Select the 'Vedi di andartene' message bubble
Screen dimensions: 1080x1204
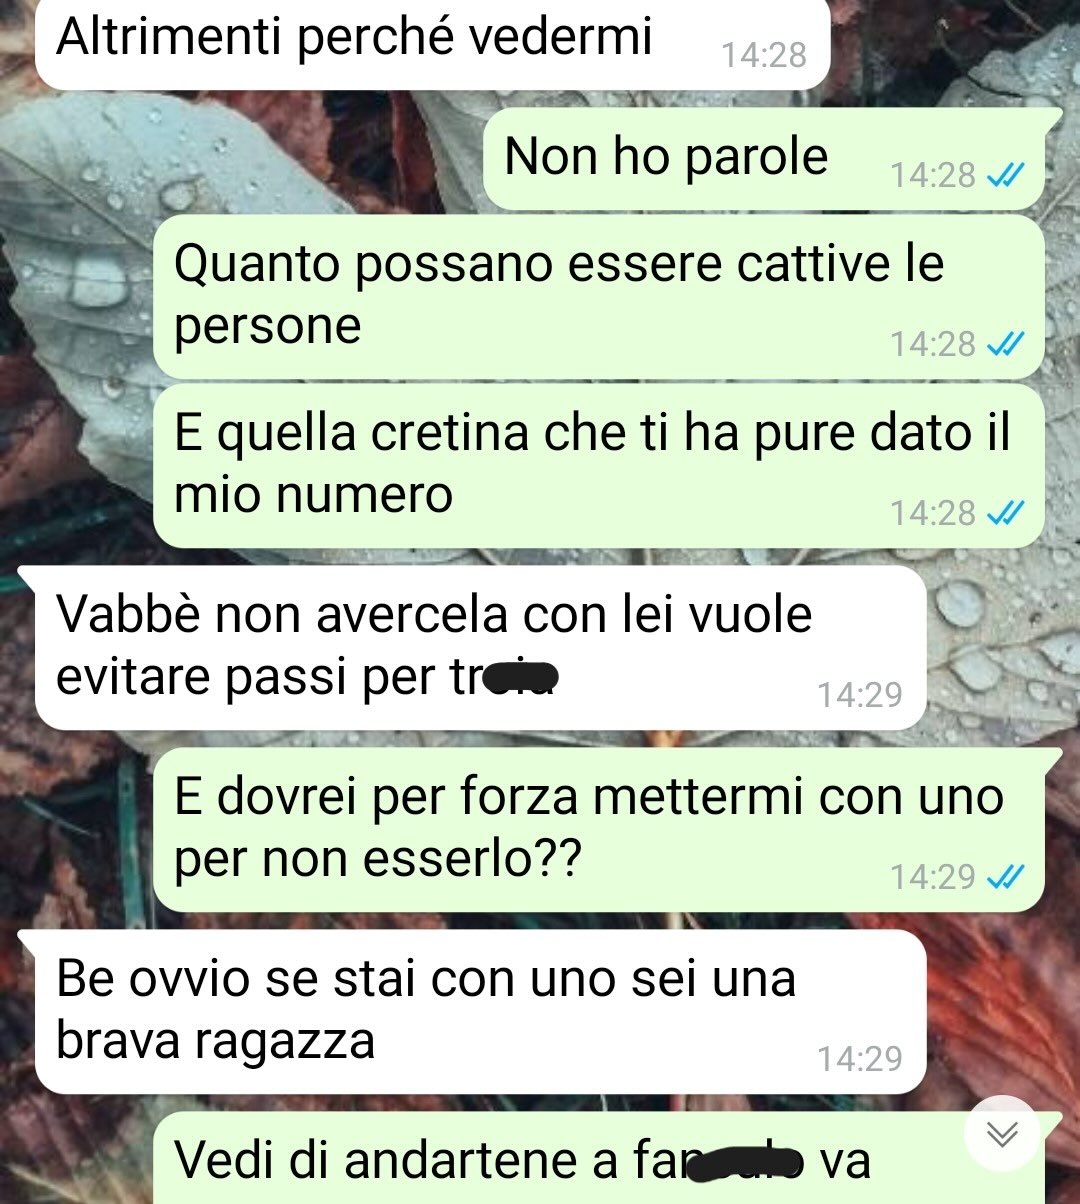(x=599, y=1158)
